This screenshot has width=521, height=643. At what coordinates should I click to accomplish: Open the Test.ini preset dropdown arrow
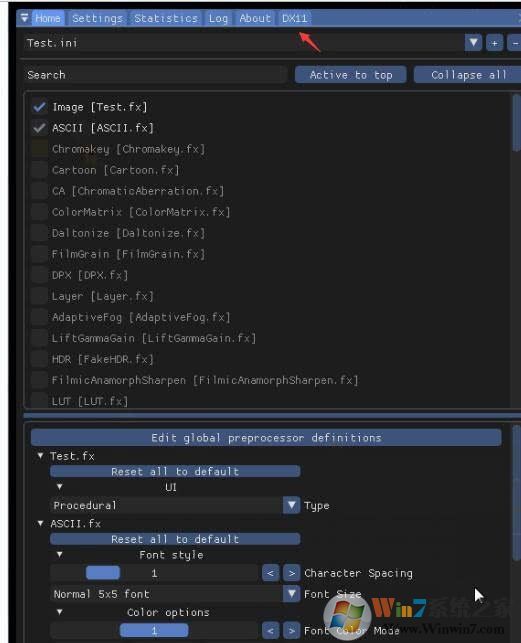(473, 43)
